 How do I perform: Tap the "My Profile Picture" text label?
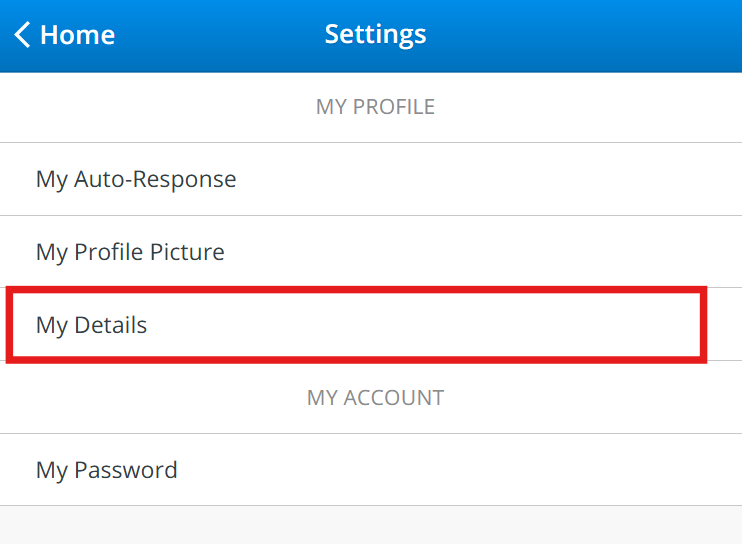(x=130, y=252)
